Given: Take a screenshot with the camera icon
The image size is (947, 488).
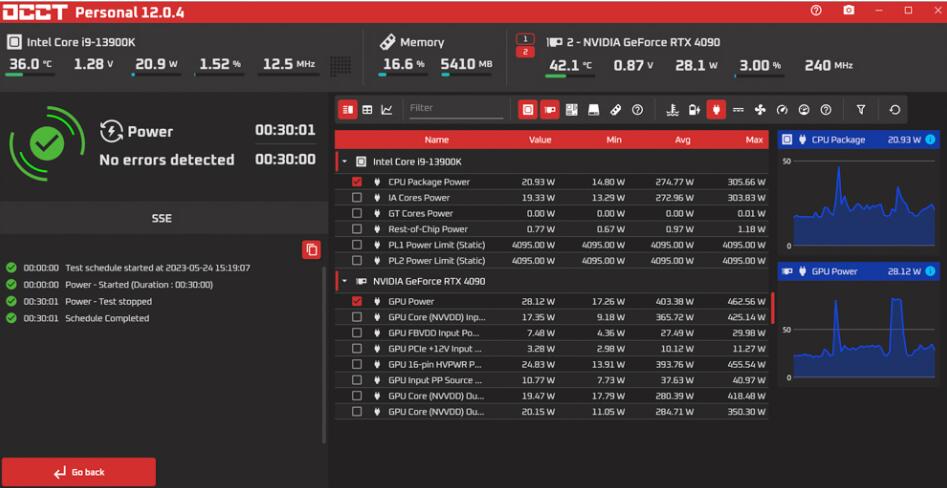Looking at the screenshot, I should 849,10.
